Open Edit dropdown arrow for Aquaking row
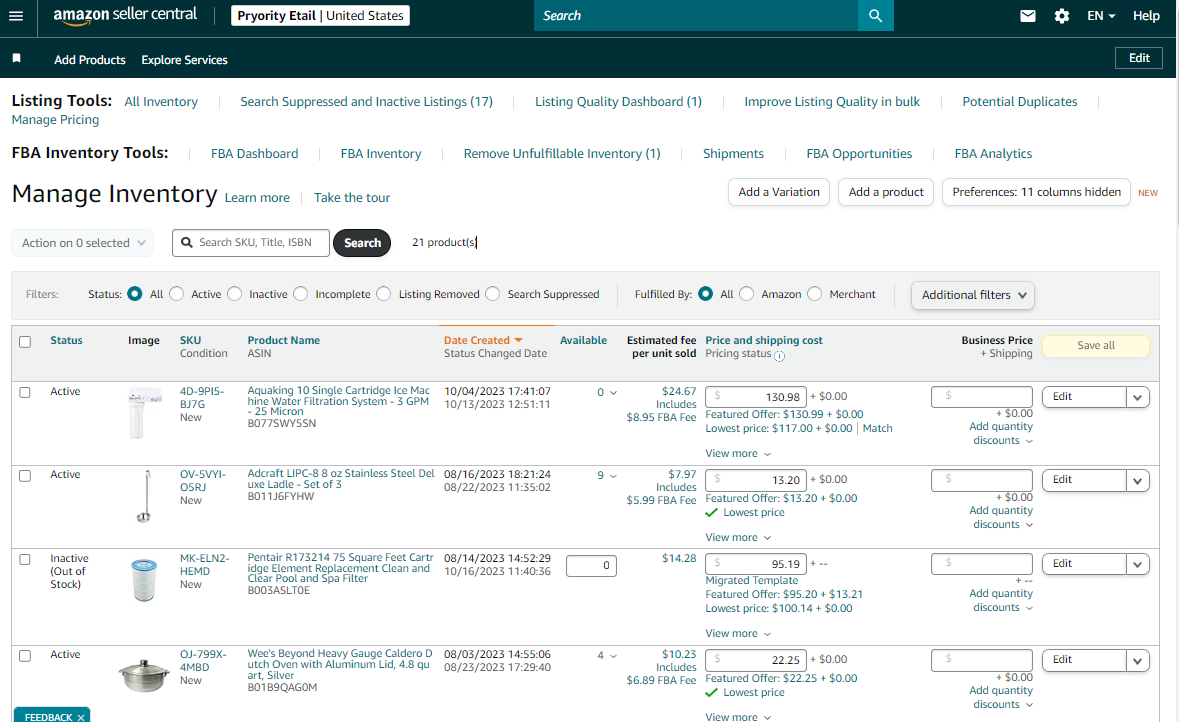Viewport: 1179px width, 722px height. (1138, 397)
